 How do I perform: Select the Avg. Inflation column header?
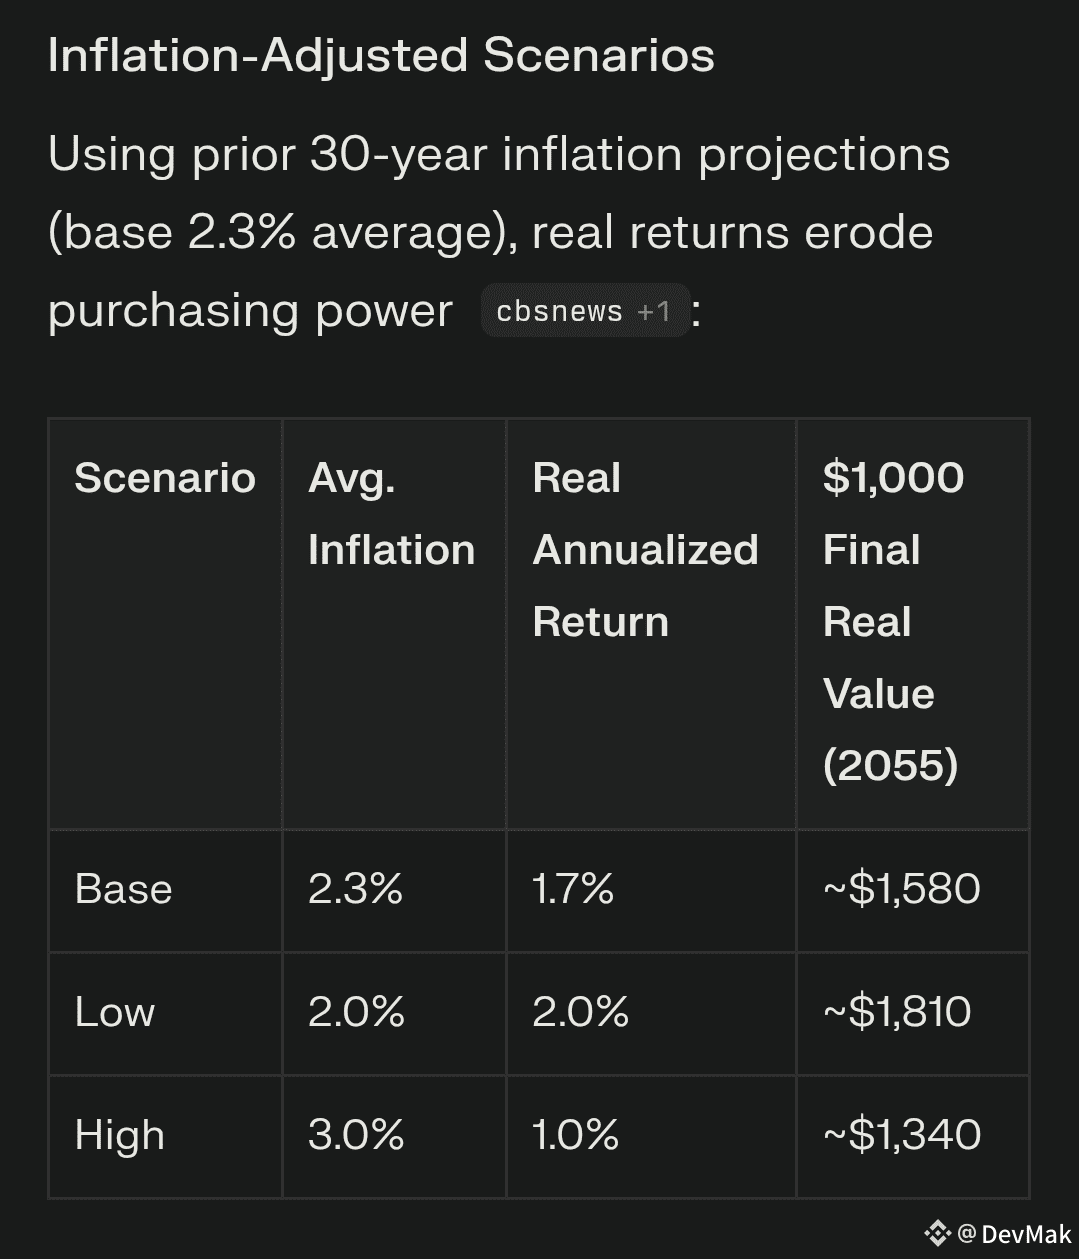click(x=391, y=514)
